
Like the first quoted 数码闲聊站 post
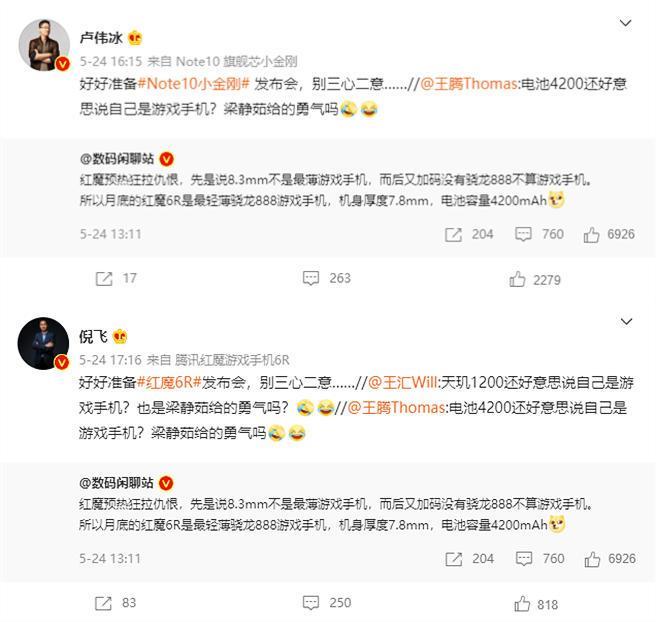click(591, 235)
